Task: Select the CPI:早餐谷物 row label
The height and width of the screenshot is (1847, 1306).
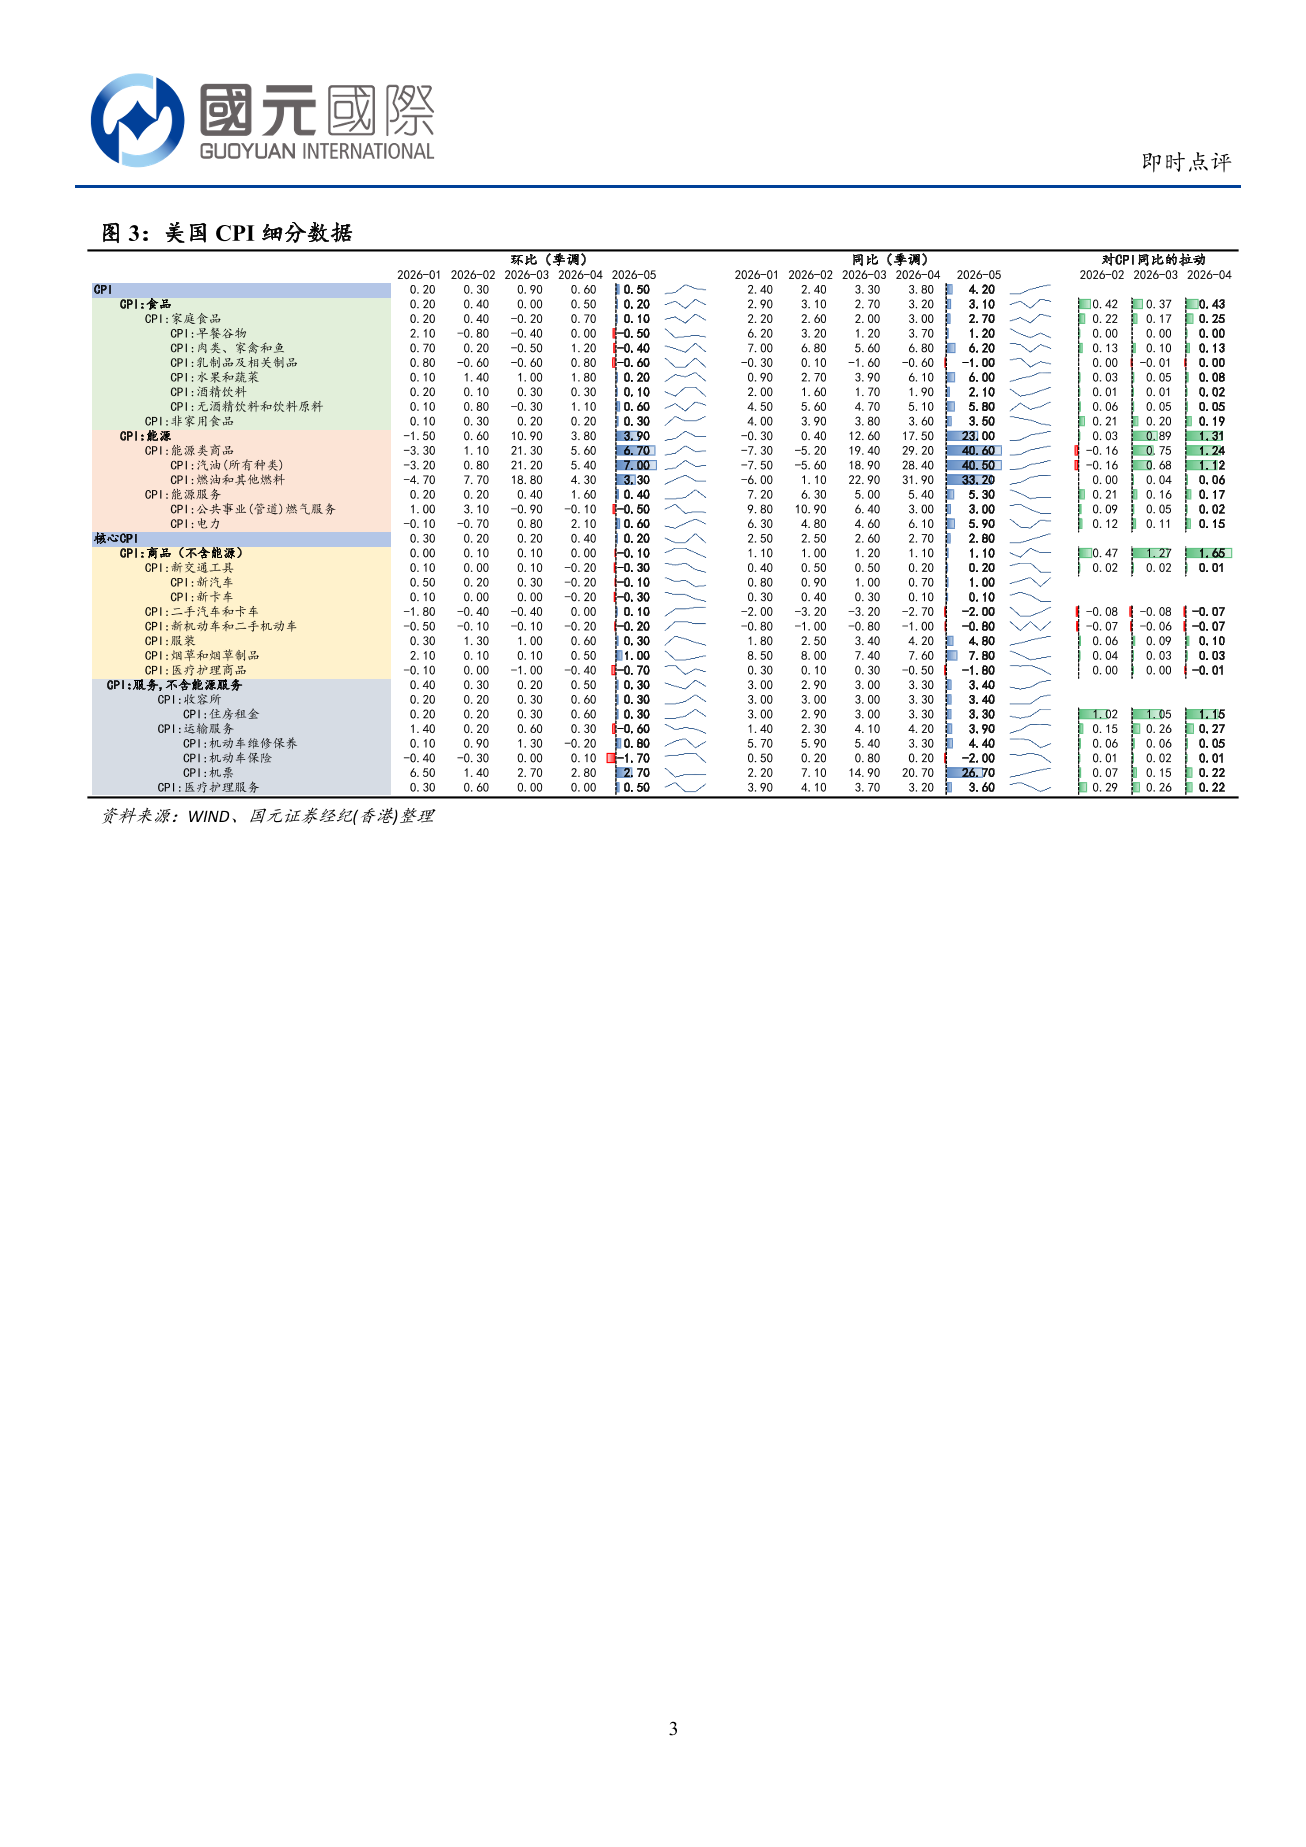Action: (208, 334)
